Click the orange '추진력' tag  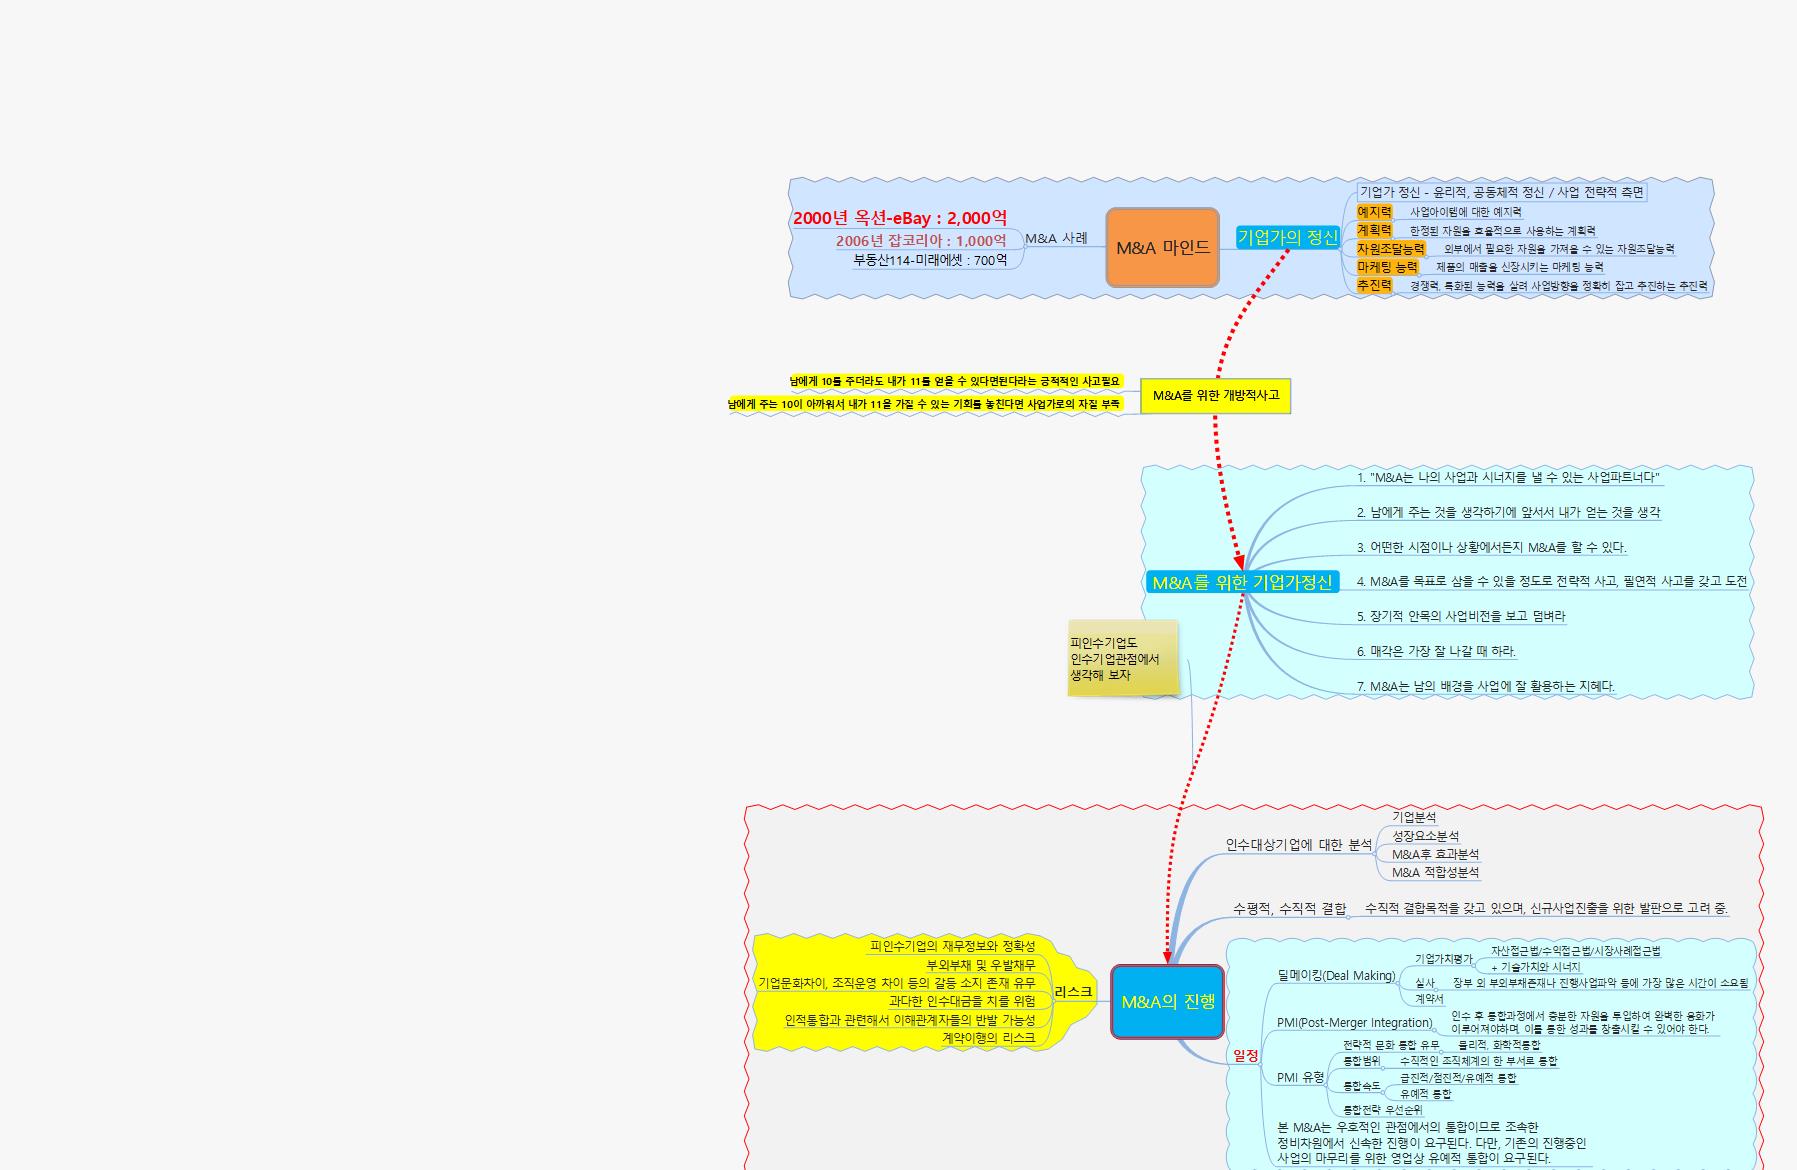click(x=1374, y=285)
